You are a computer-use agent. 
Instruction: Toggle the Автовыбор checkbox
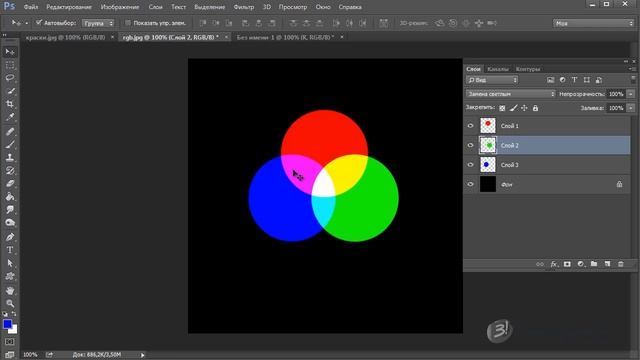click(39, 23)
